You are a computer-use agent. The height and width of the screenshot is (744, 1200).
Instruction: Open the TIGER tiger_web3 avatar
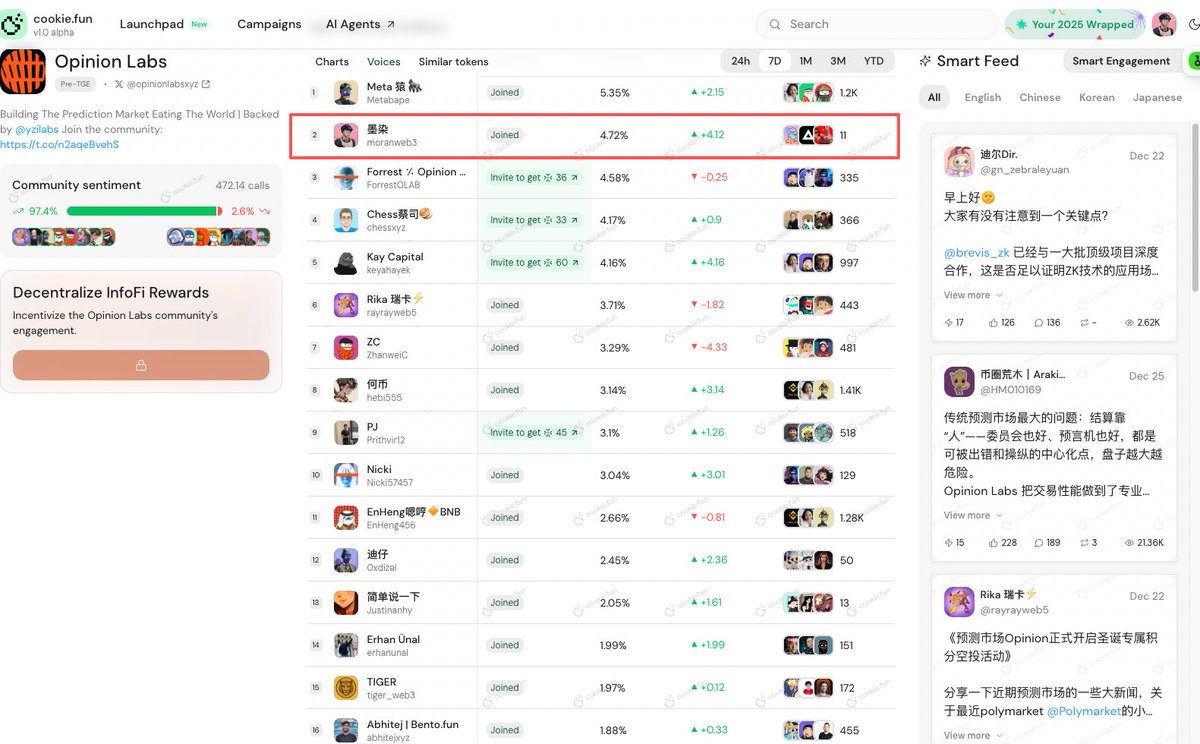point(346,688)
